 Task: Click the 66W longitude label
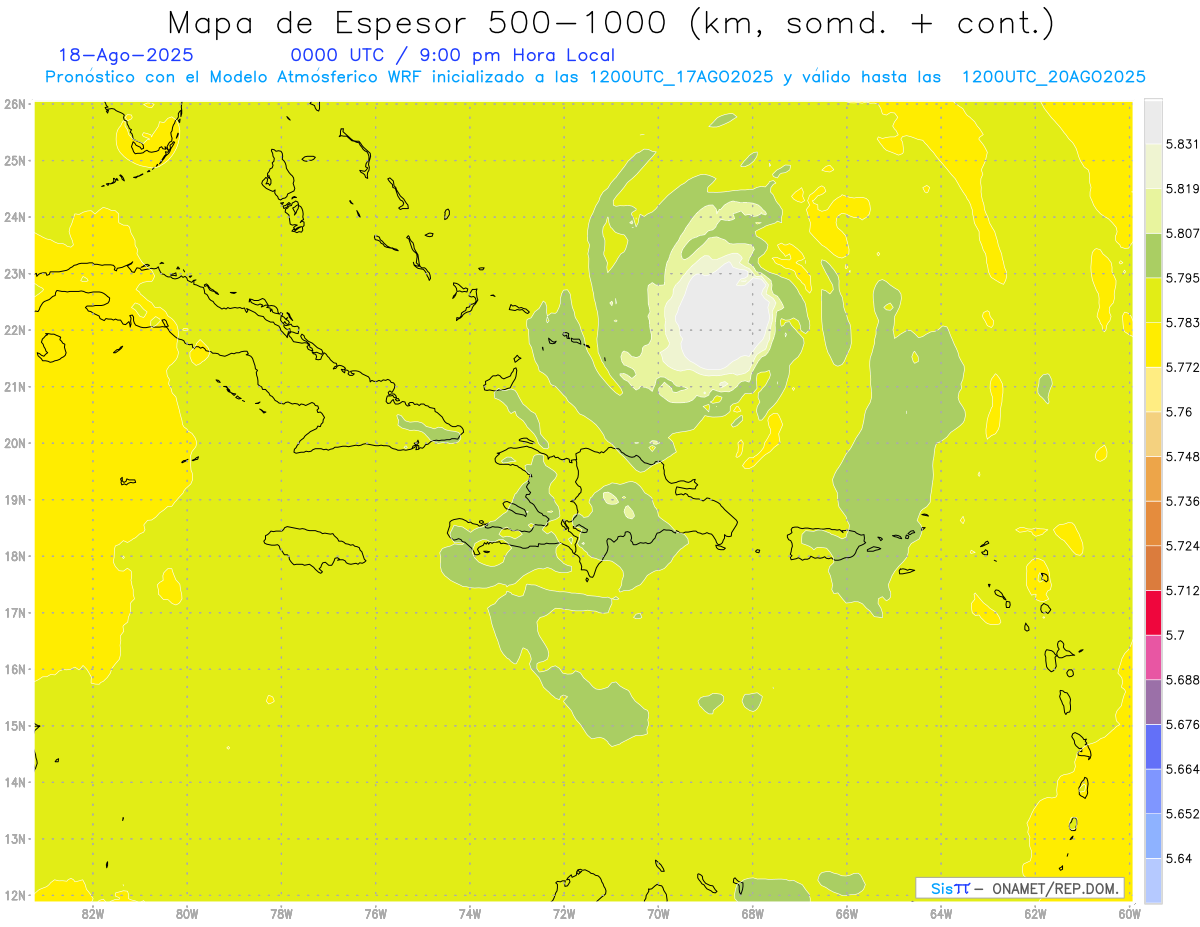[846, 913]
